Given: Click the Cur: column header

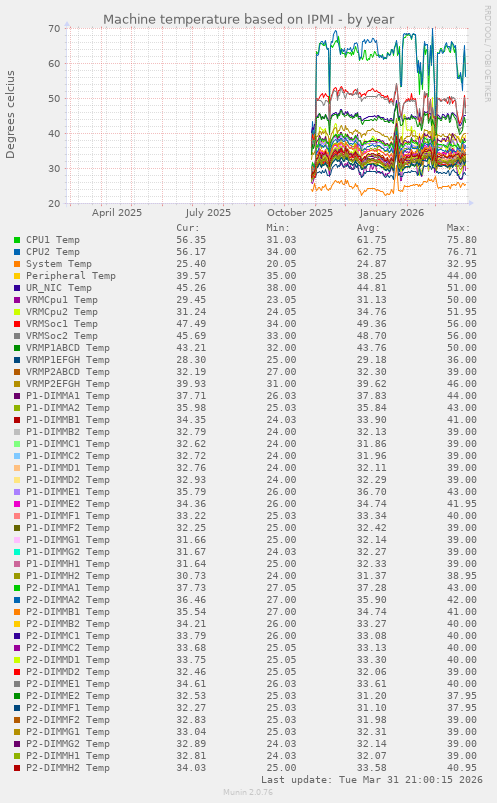Looking at the screenshot, I should (188, 228).
